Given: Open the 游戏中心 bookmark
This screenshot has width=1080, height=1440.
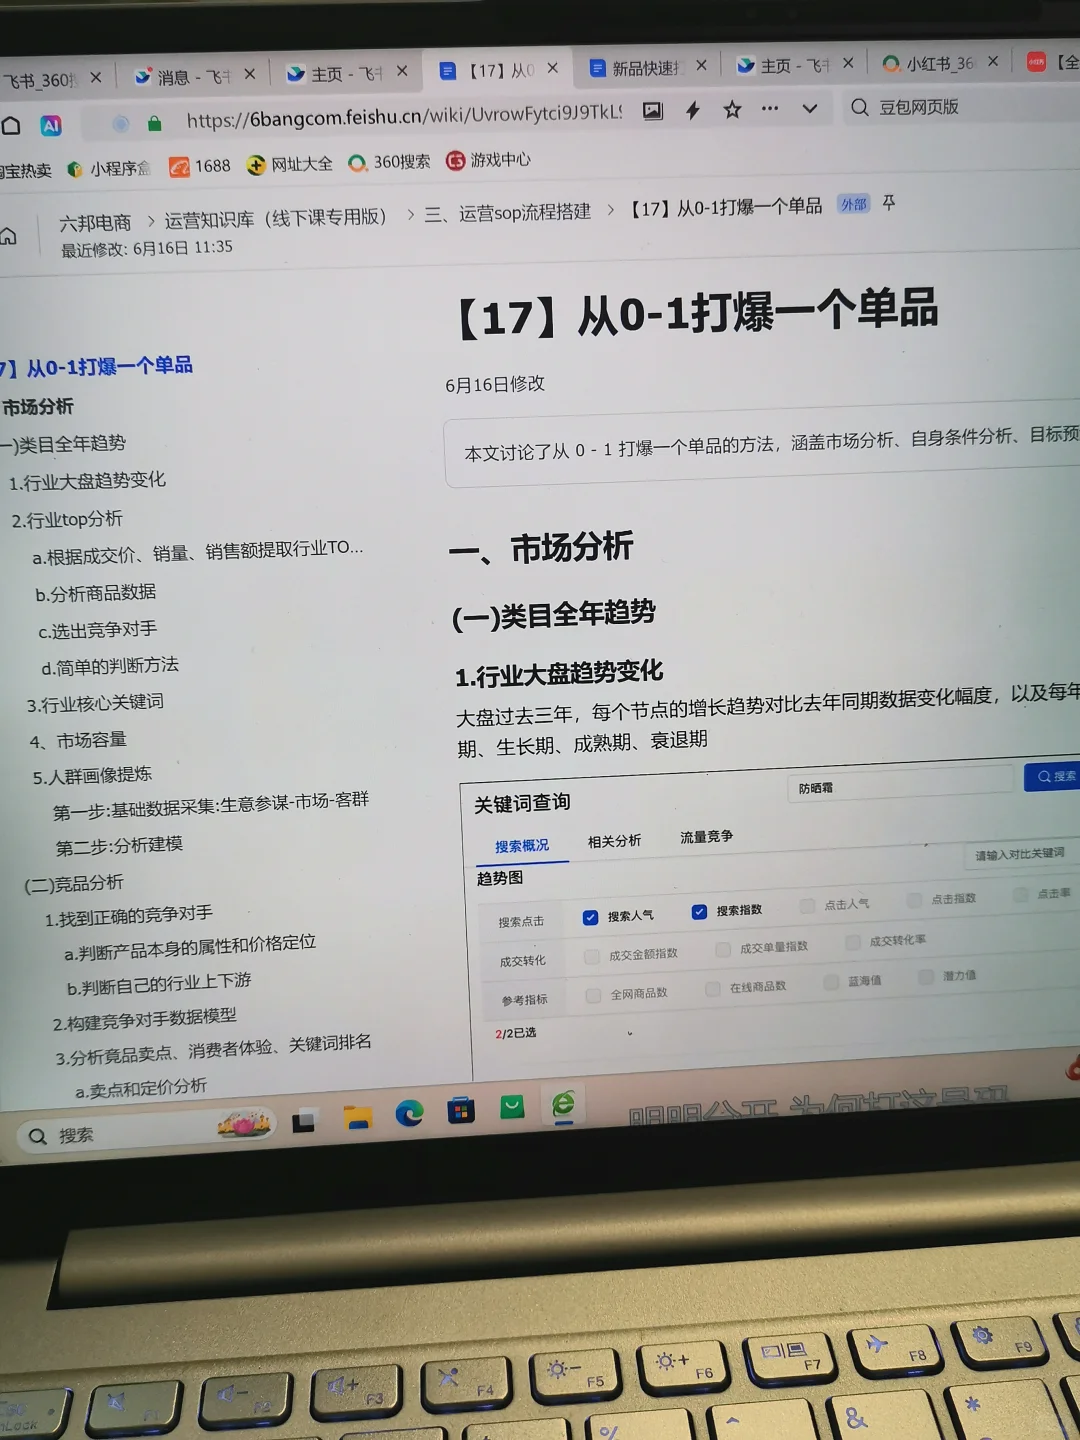Looking at the screenshot, I should 489,160.
